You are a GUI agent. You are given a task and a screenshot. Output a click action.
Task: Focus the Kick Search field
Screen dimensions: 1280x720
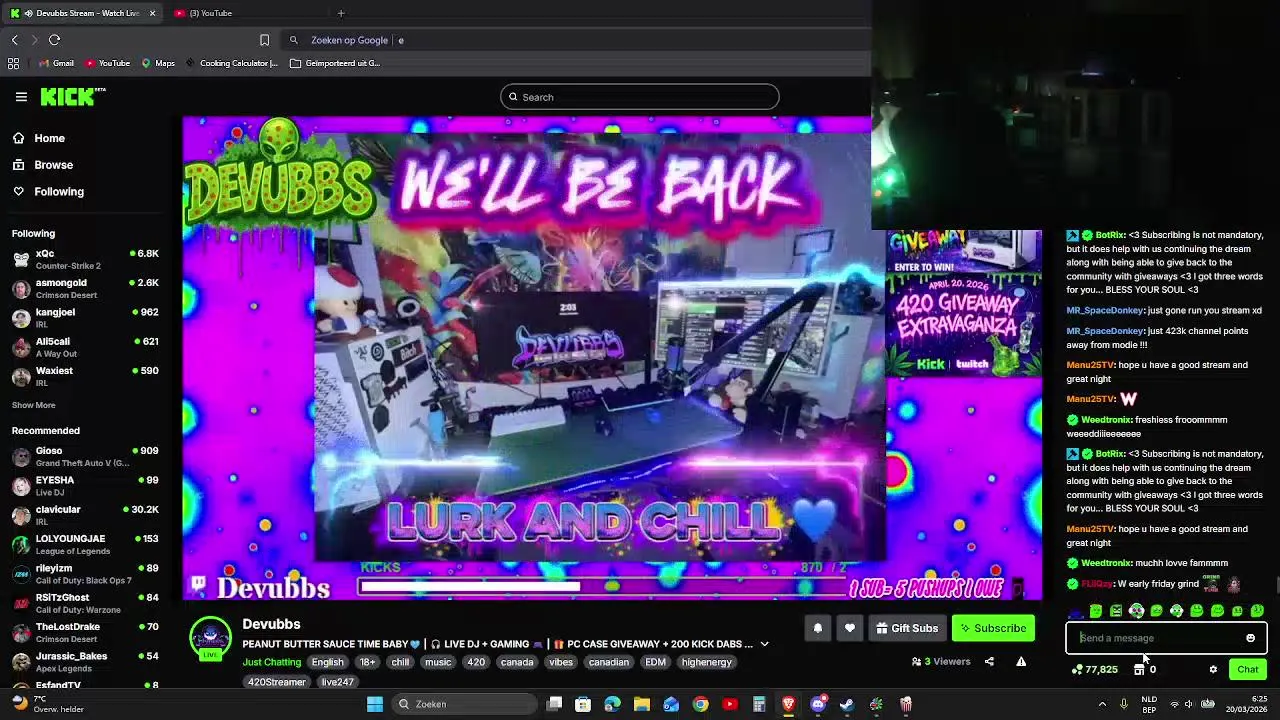(x=640, y=97)
